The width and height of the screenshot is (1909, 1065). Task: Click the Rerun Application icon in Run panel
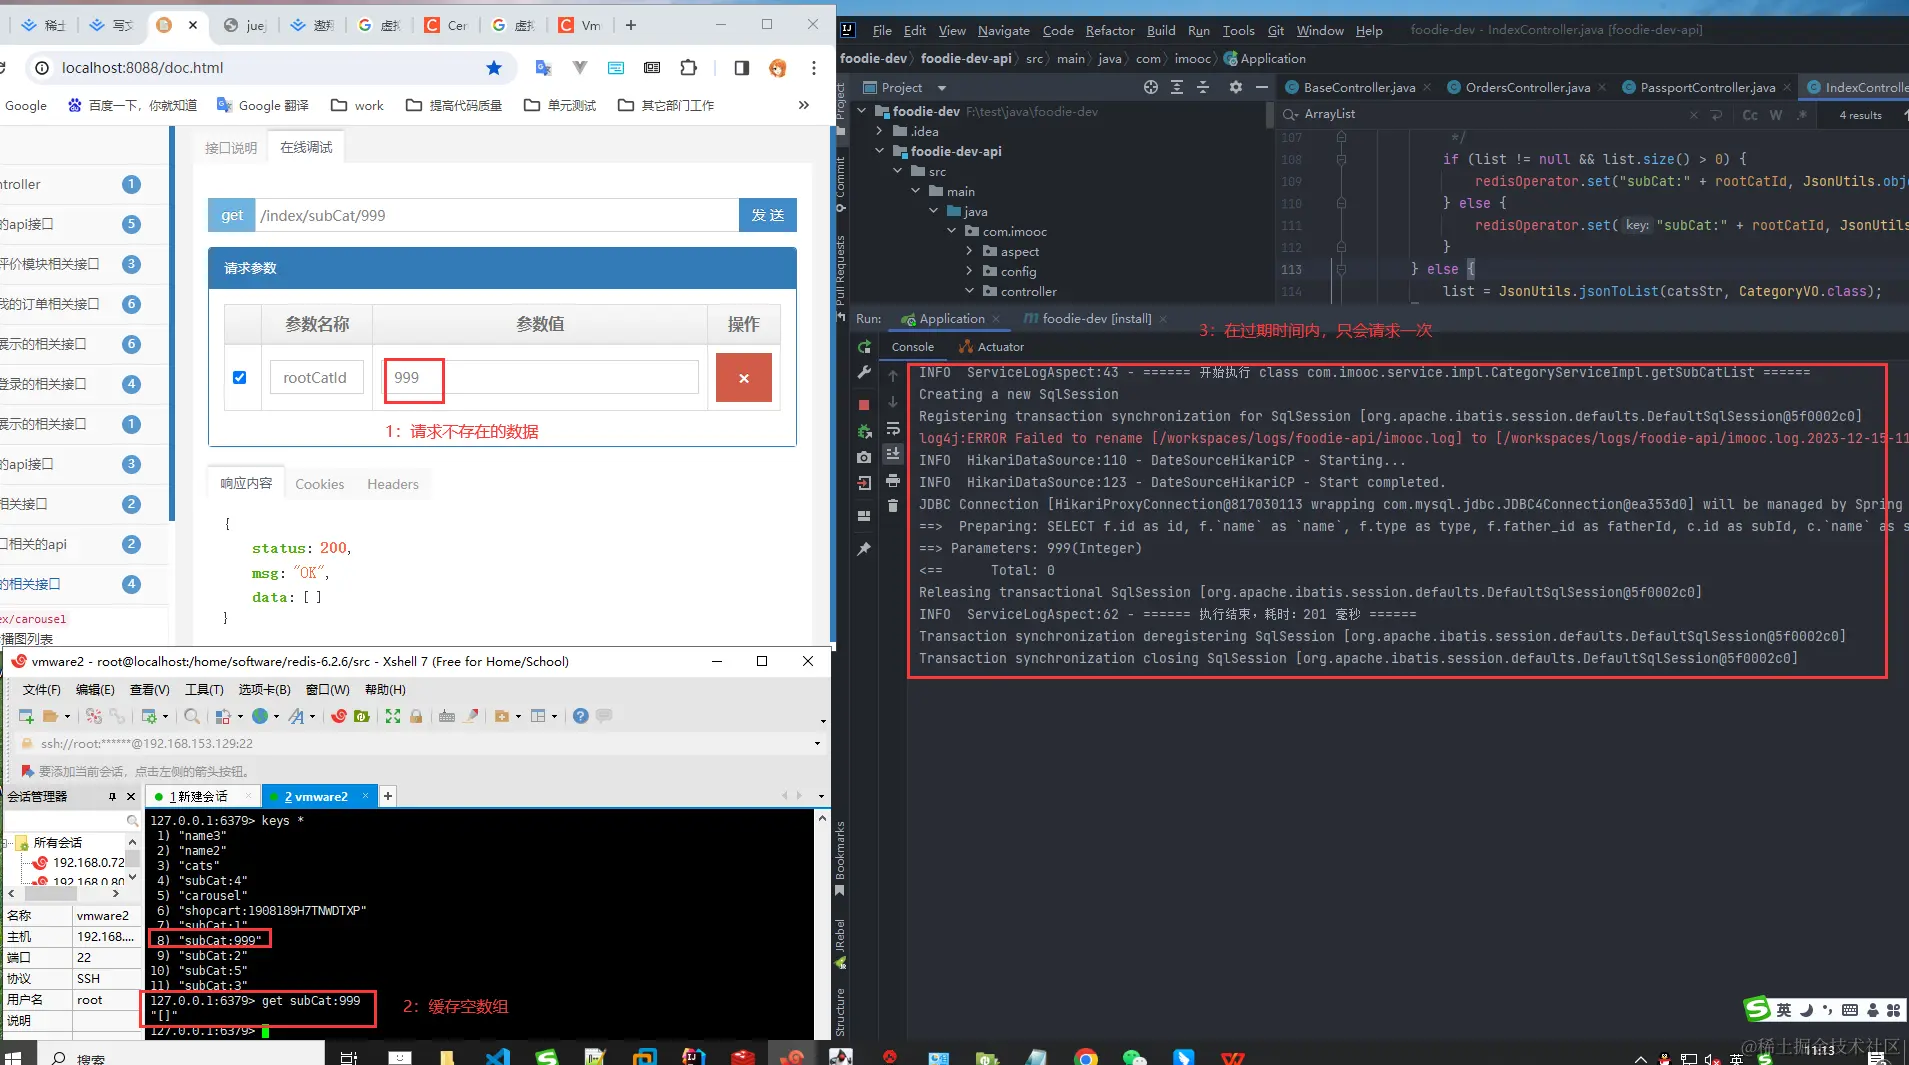pos(864,347)
